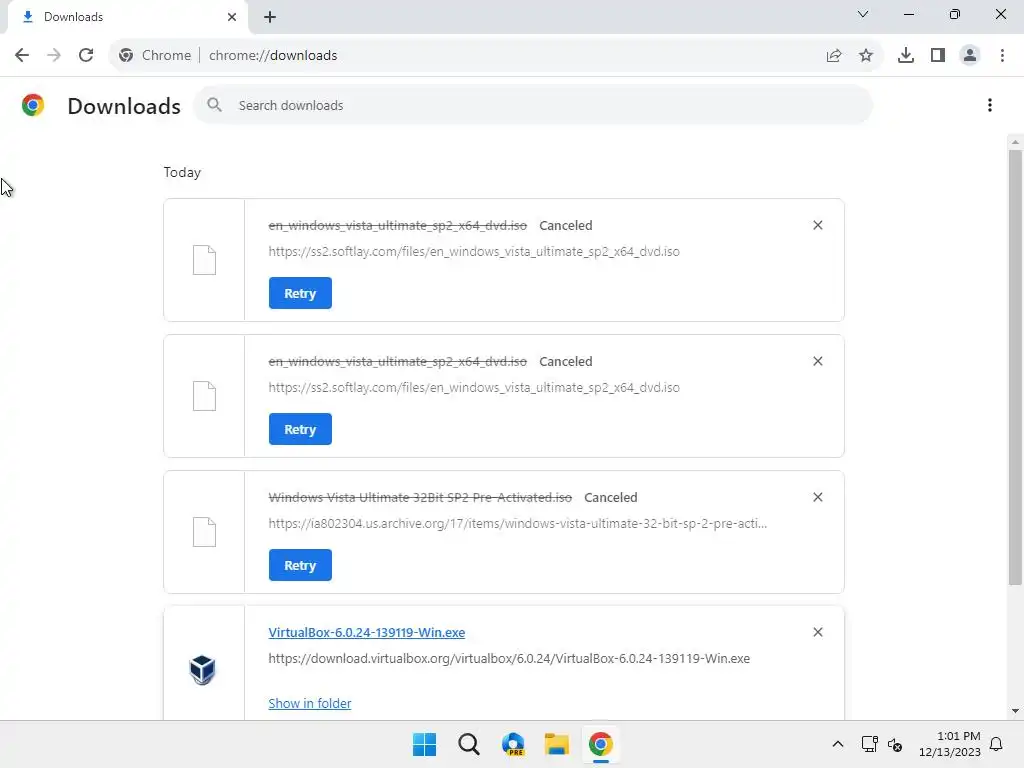Launch Edge PRE from taskbar
1024x768 pixels.
tap(513, 744)
